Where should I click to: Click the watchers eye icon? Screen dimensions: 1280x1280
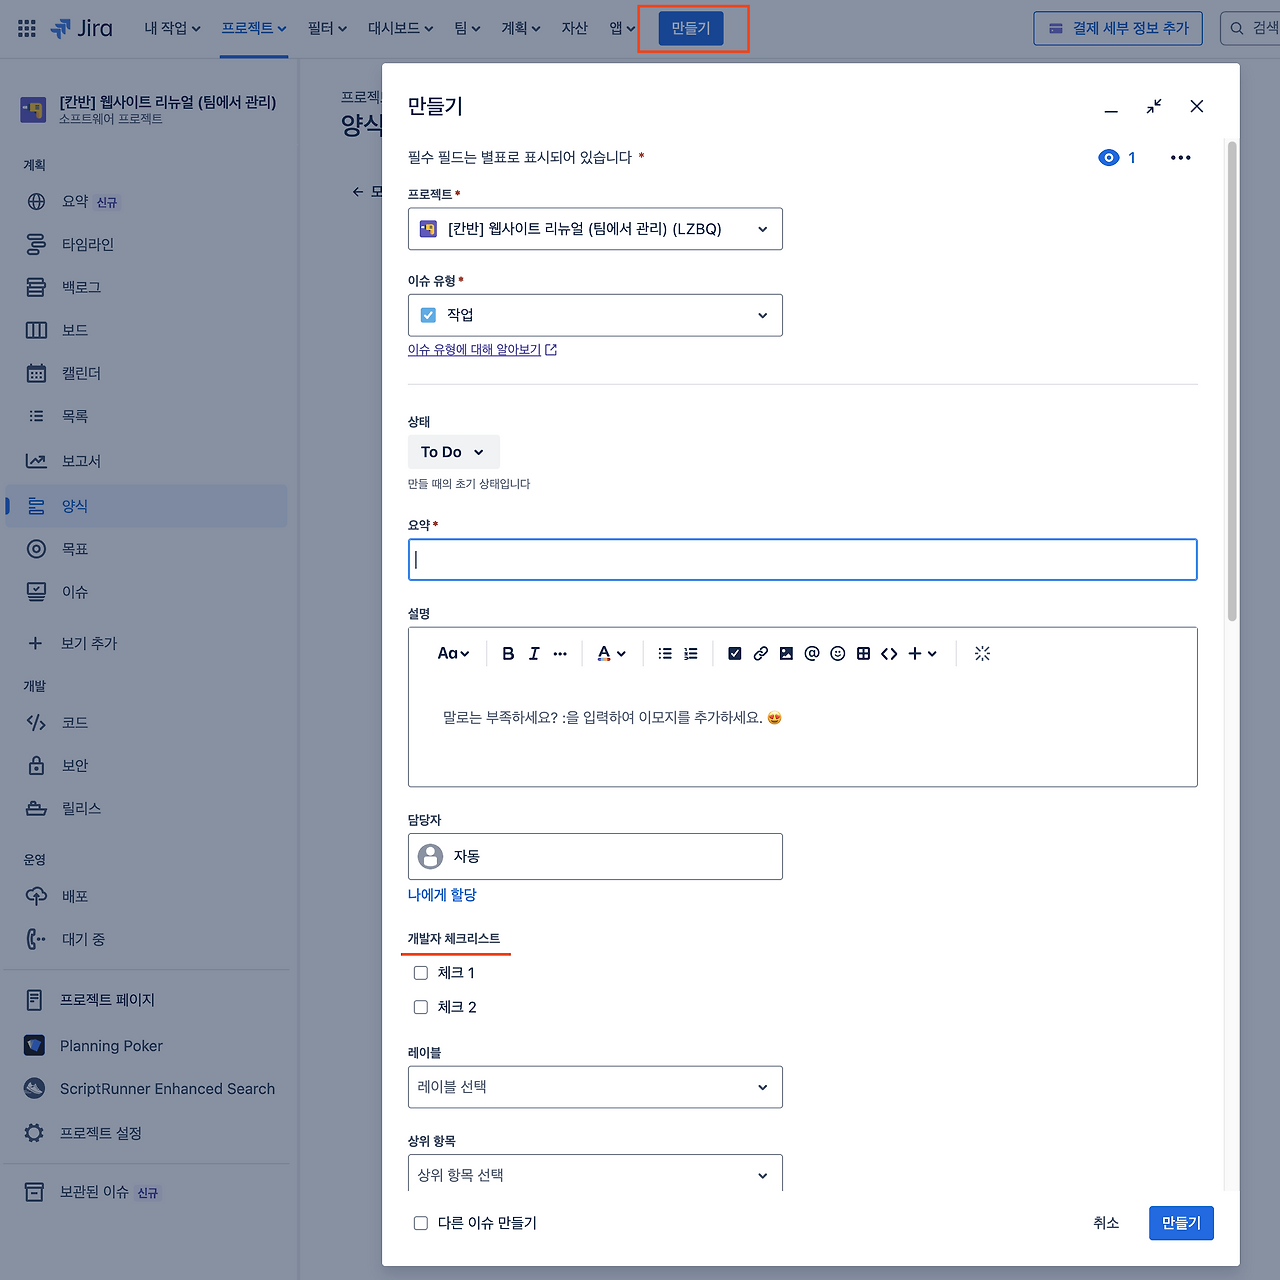point(1109,158)
